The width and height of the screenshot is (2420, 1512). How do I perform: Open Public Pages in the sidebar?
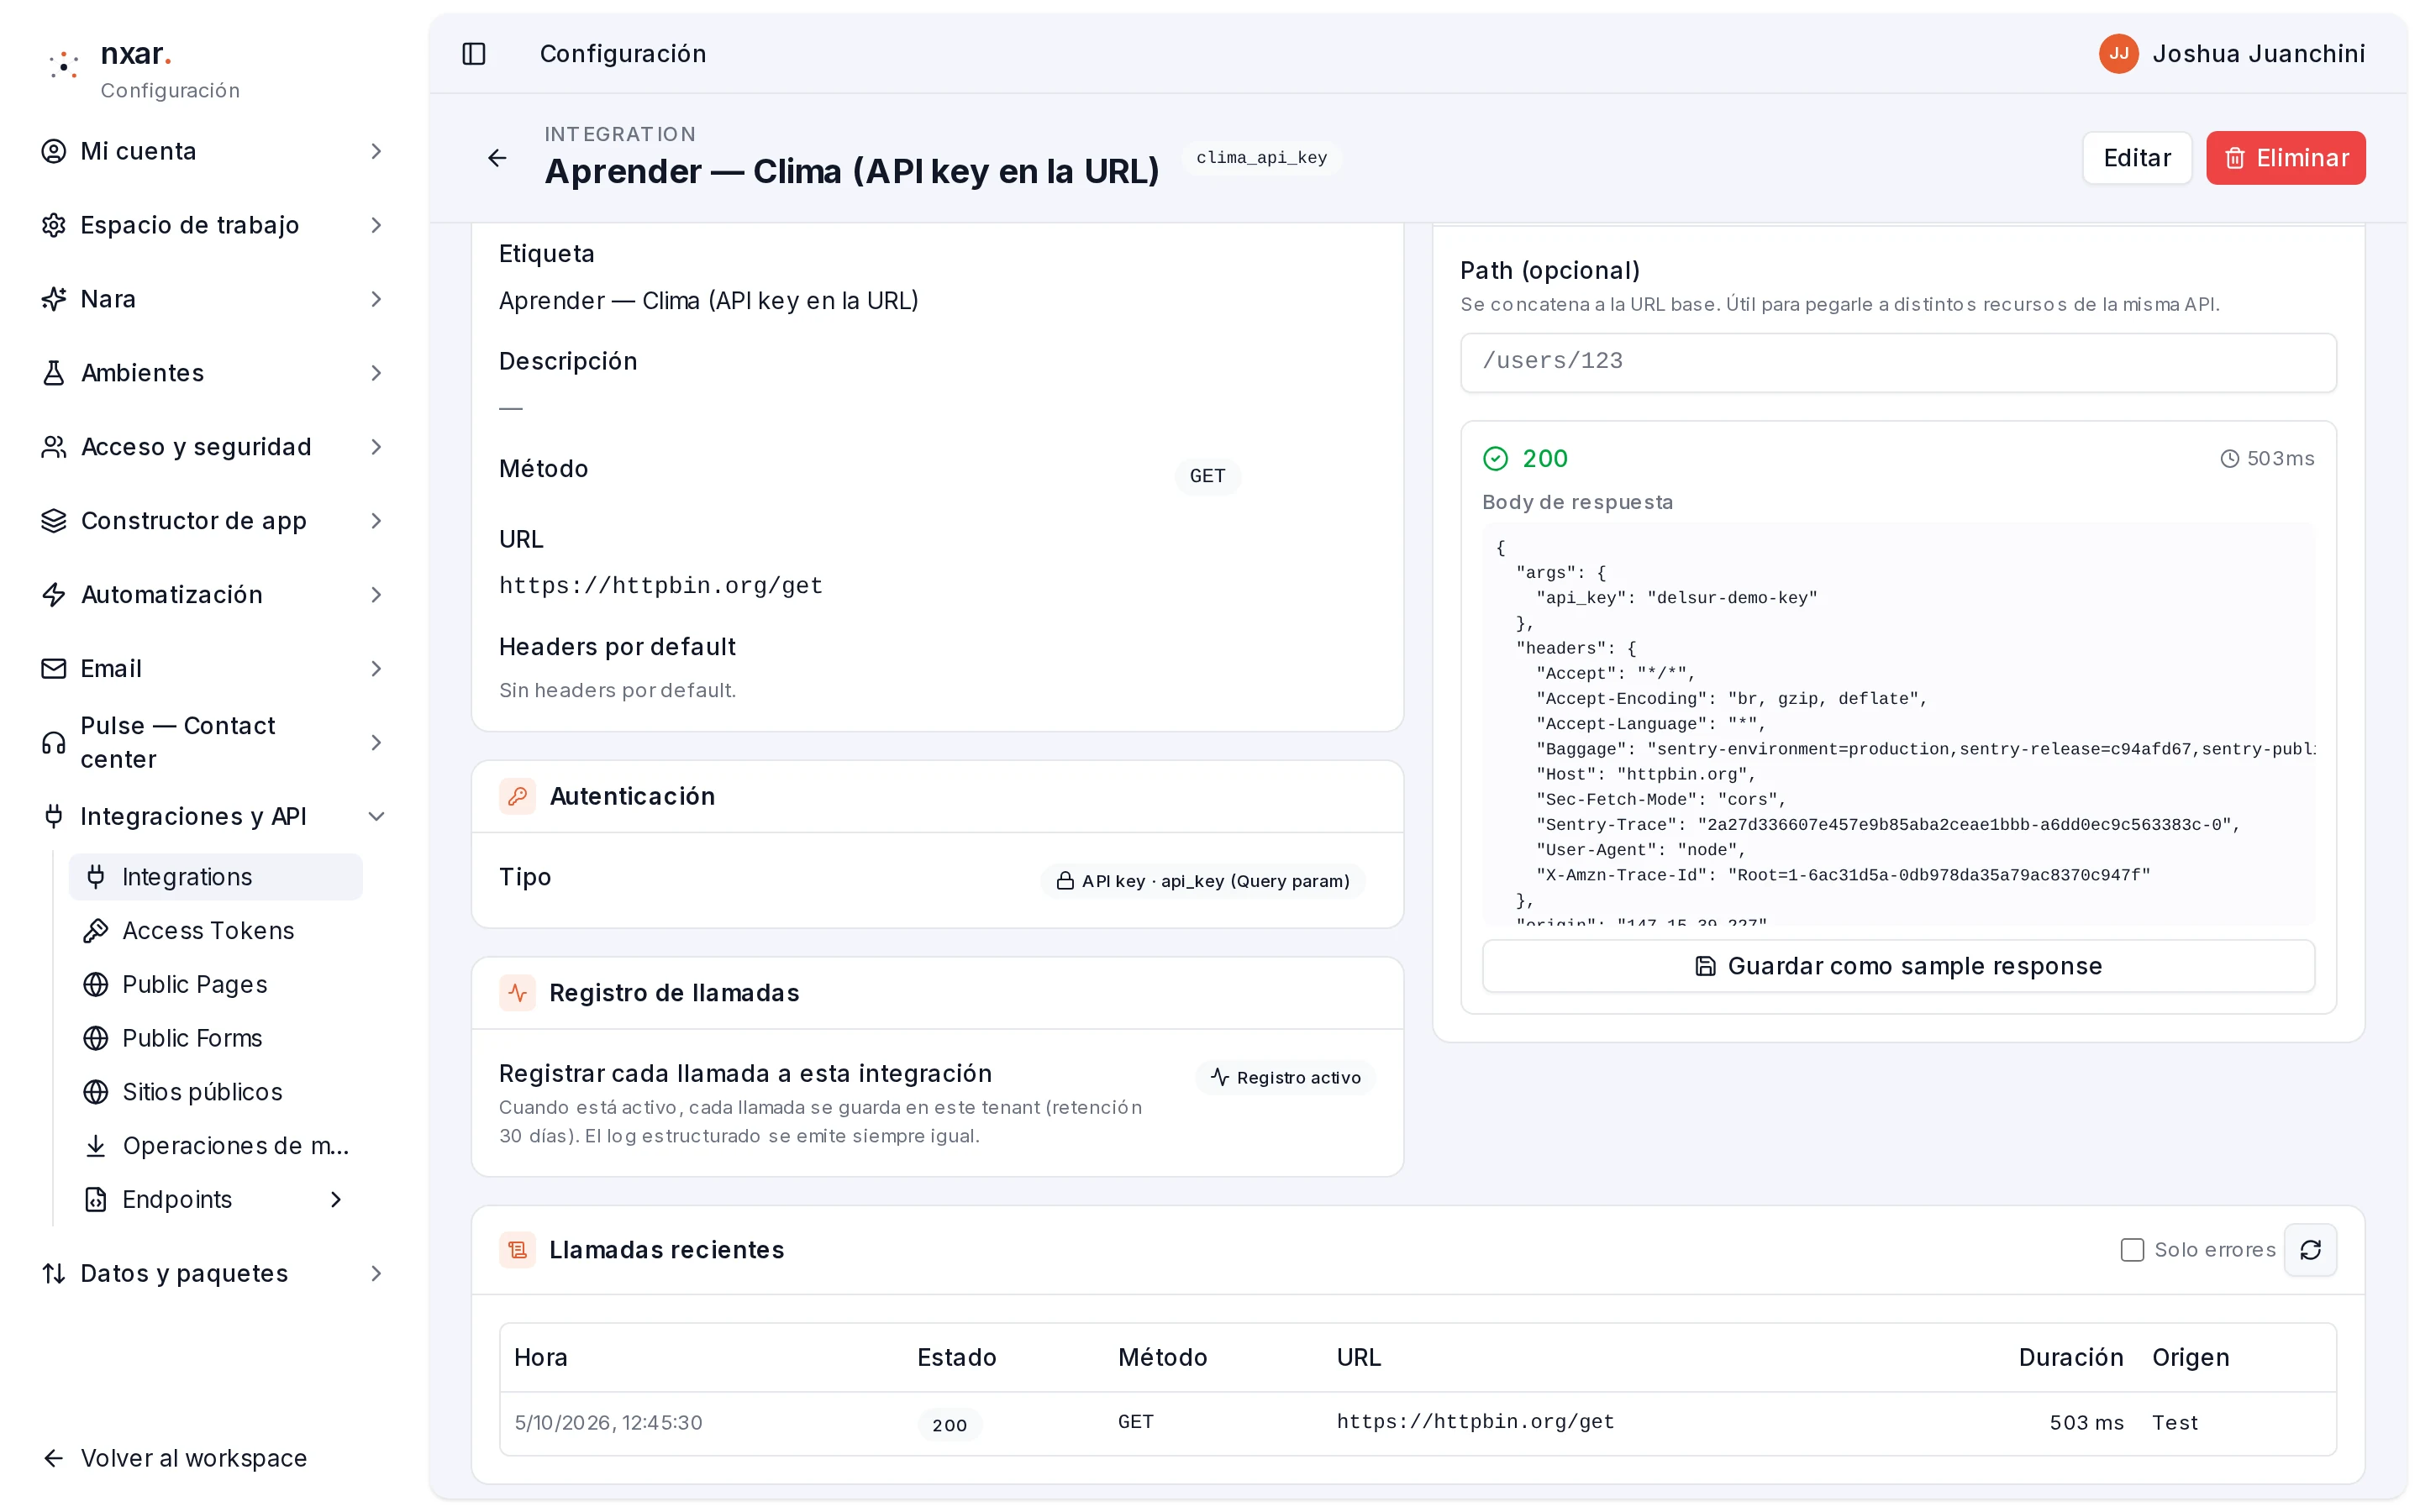pos(215,985)
